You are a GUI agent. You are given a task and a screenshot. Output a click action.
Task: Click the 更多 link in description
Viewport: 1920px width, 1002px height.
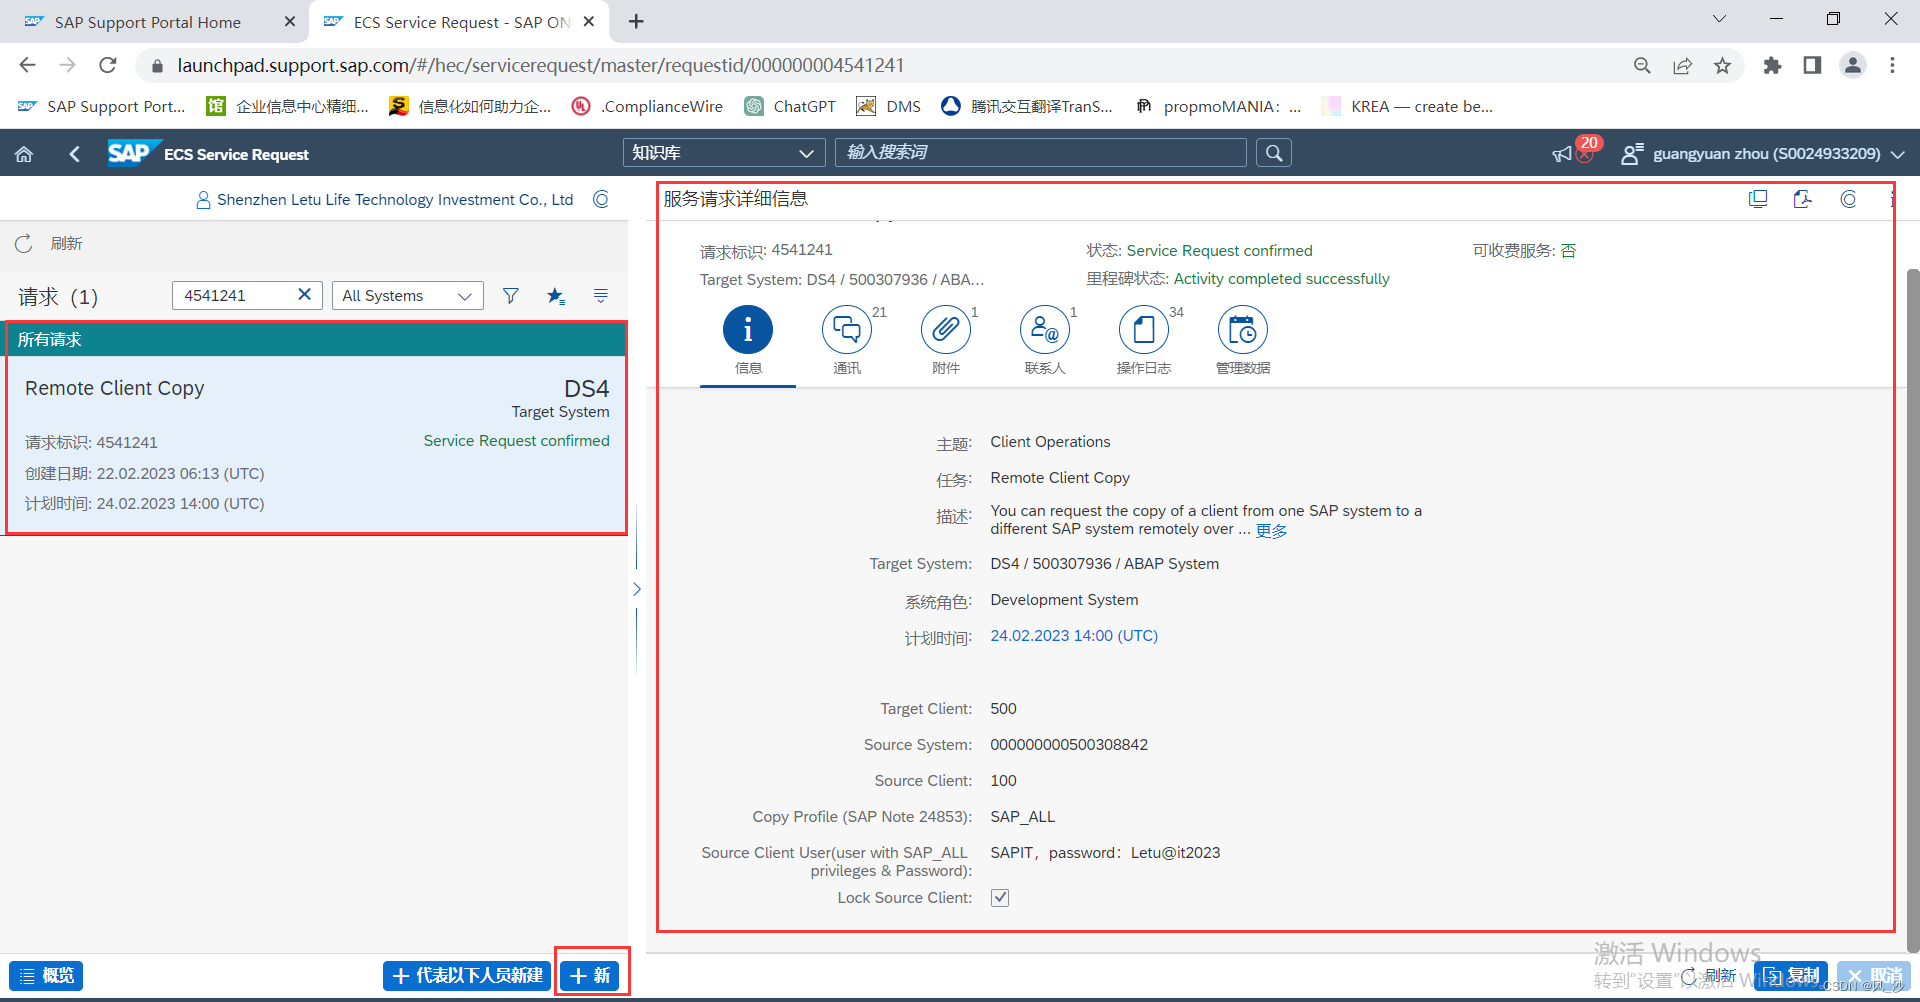[1271, 531]
